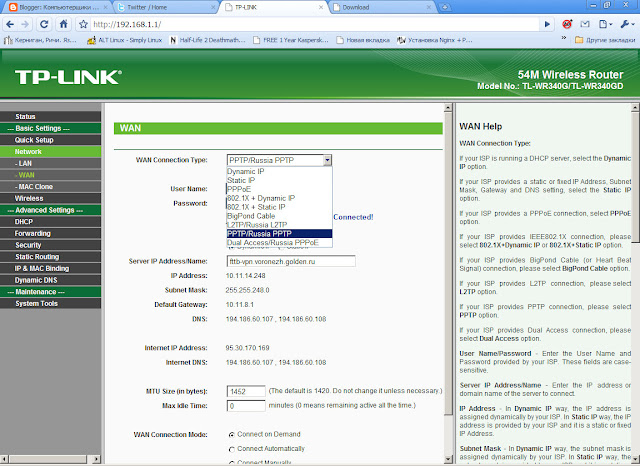The image size is (640, 466).
Task: Open Security in sidebar
Action: tap(51, 245)
